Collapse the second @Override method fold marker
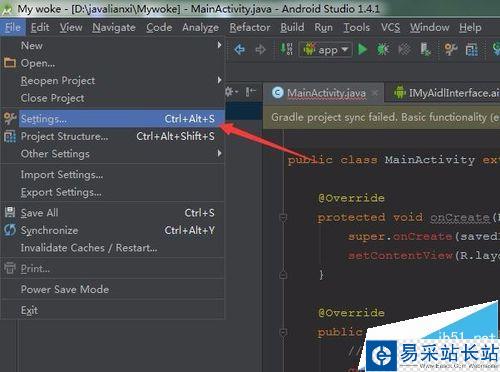 click(283, 332)
